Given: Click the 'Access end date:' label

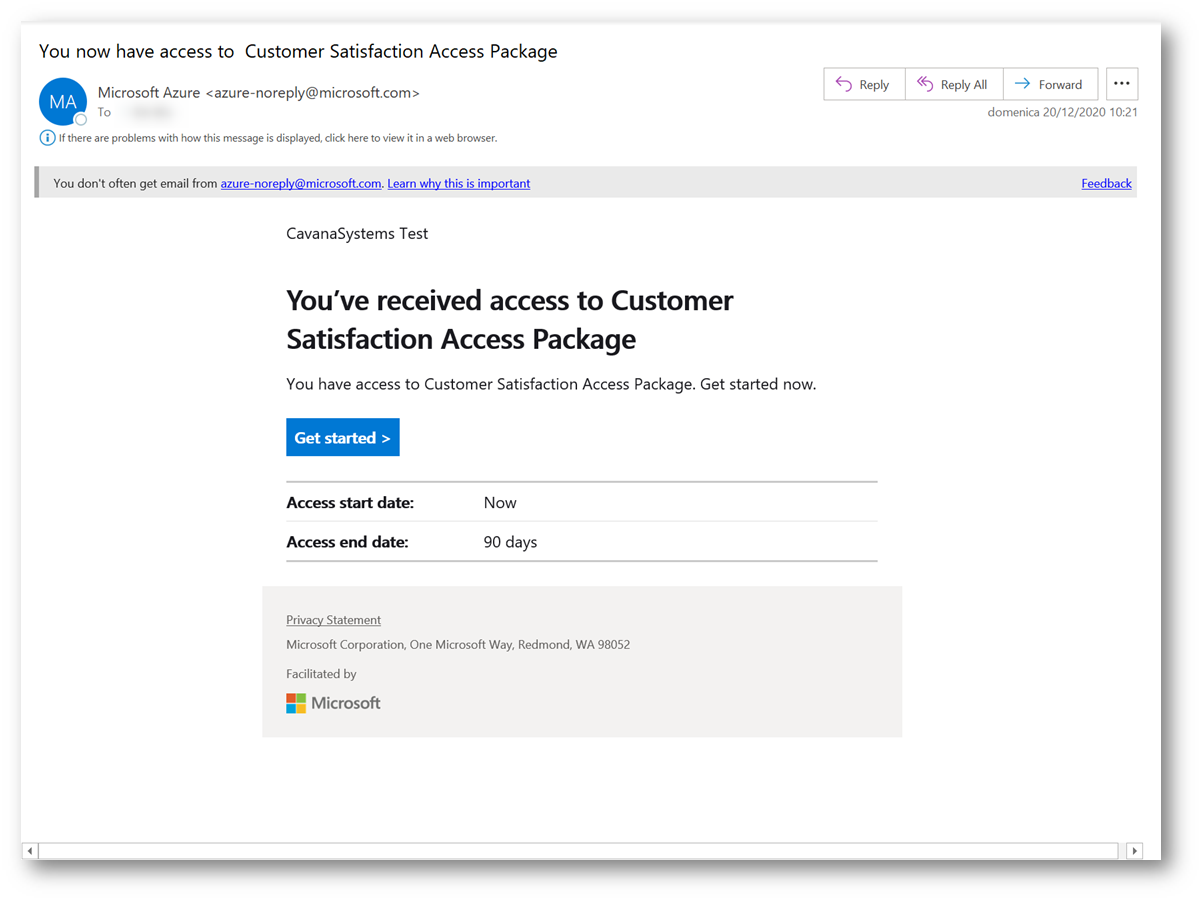Looking at the screenshot, I should (347, 542).
